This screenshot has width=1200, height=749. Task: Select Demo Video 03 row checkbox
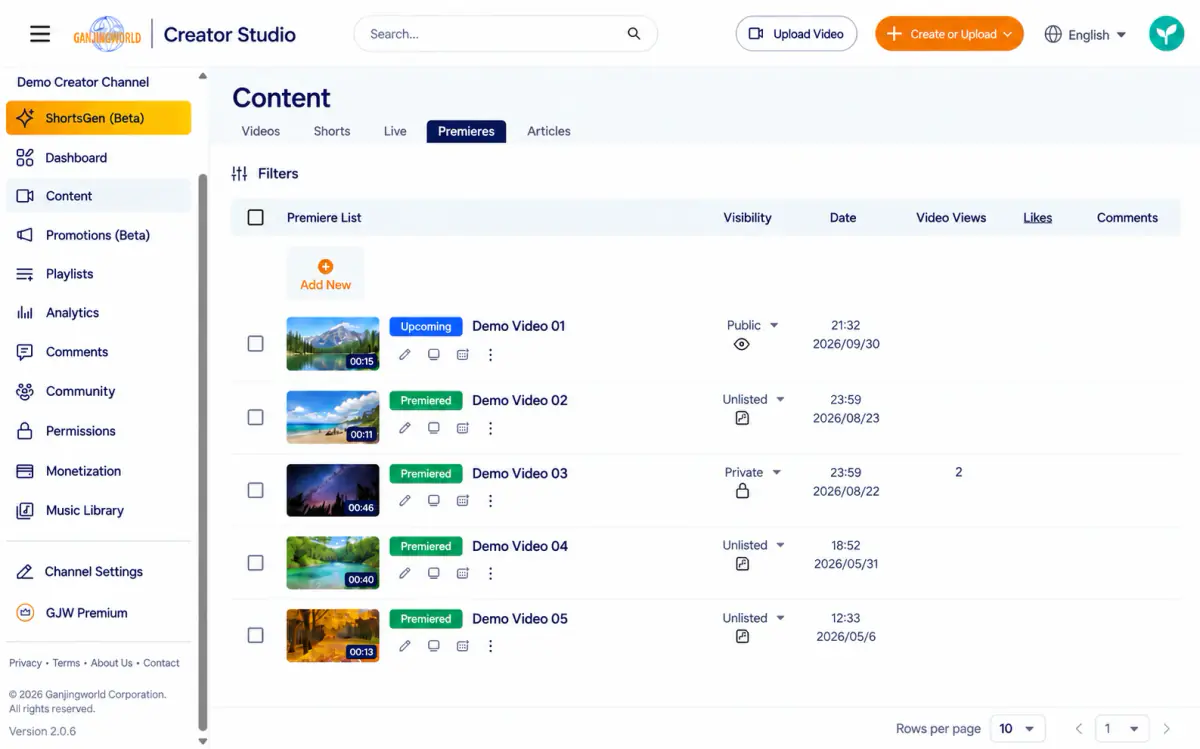tap(256, 490)
